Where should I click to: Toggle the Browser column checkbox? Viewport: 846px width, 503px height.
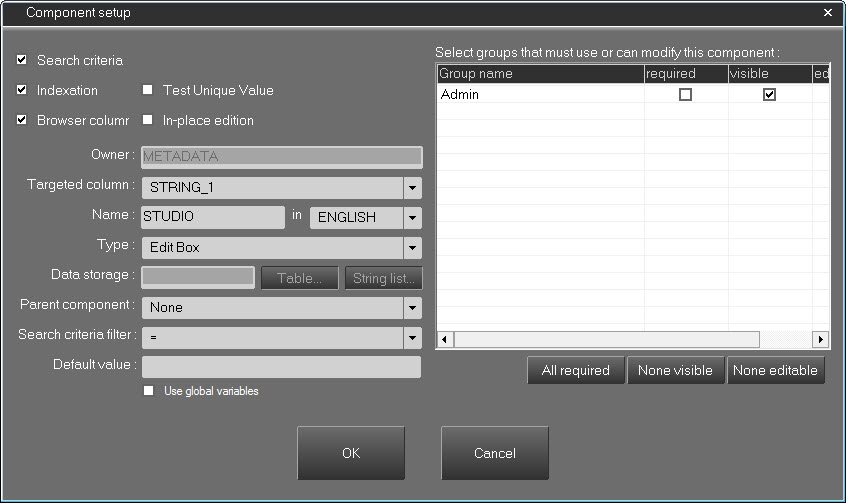22,120
